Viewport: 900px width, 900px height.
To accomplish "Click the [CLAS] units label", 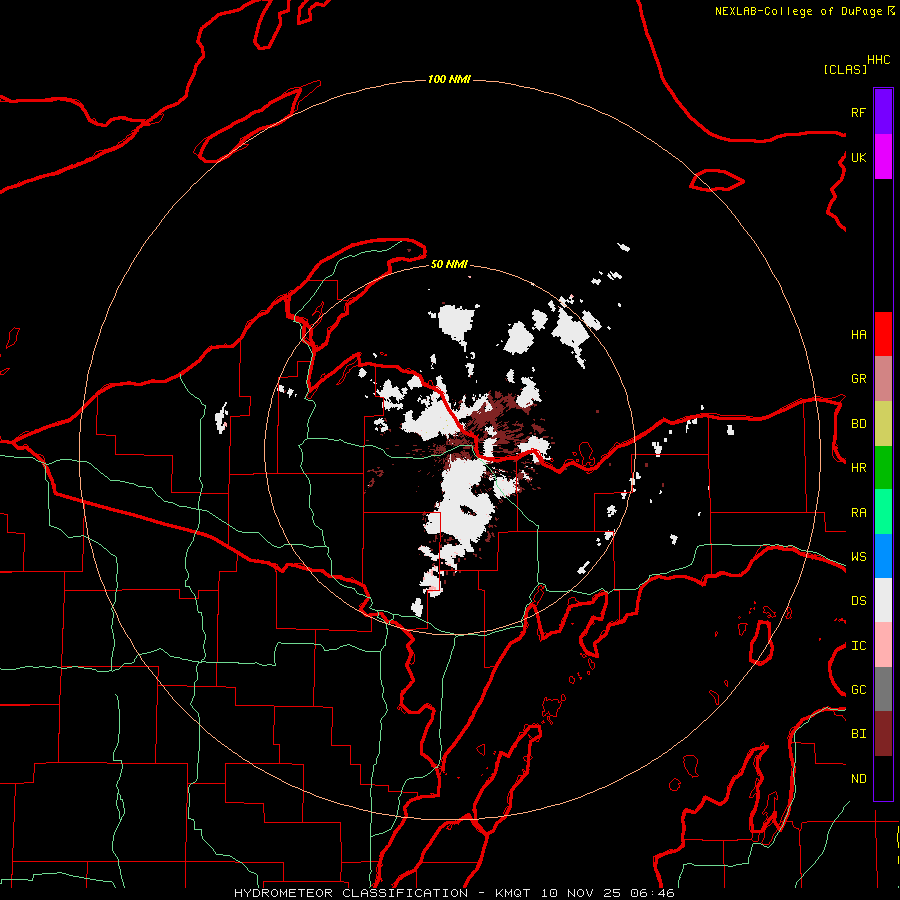I will (845, 69).
